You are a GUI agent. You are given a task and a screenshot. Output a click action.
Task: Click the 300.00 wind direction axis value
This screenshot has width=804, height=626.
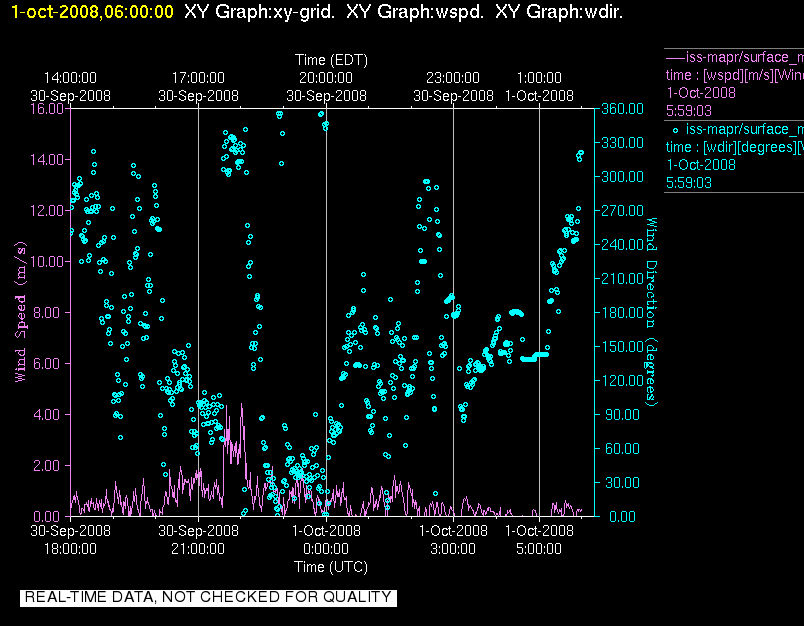tap(622, 177)
